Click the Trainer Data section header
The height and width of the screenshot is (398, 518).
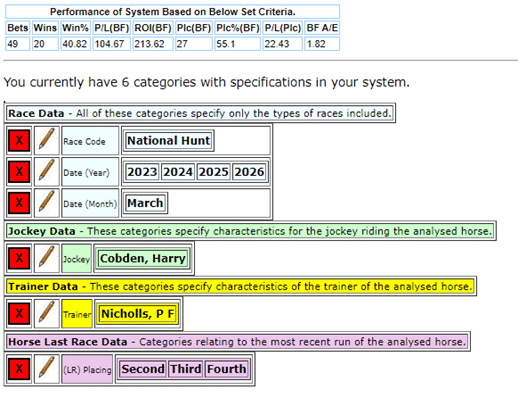click(x=240, y=286)
